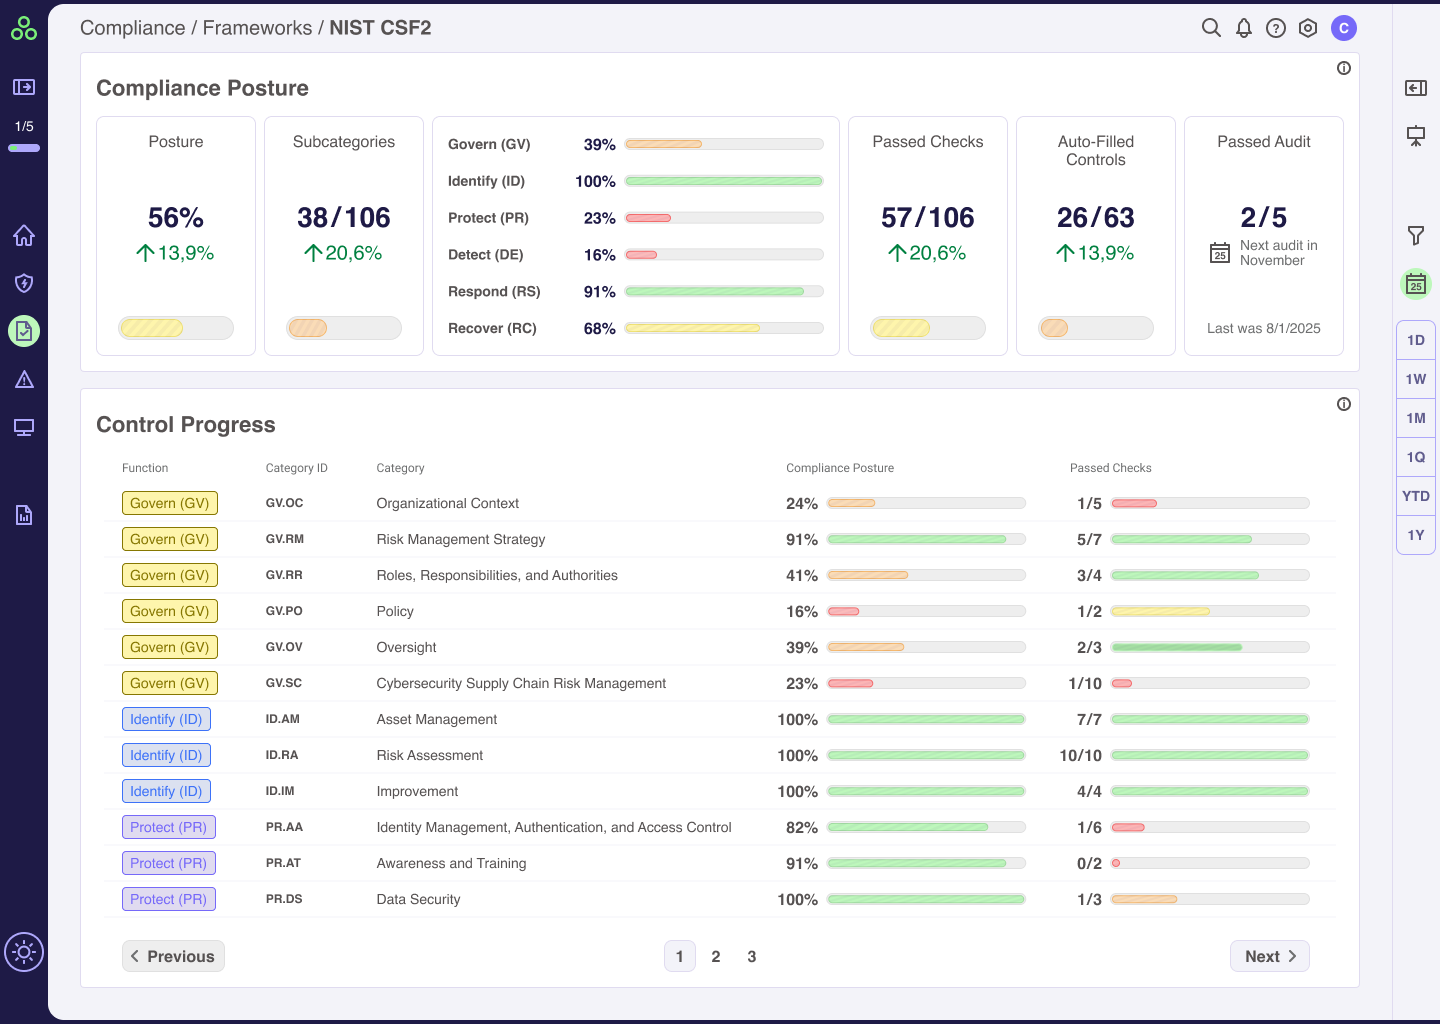Open the user avatar menu

pyautogui.click(x=1344, y=28)
